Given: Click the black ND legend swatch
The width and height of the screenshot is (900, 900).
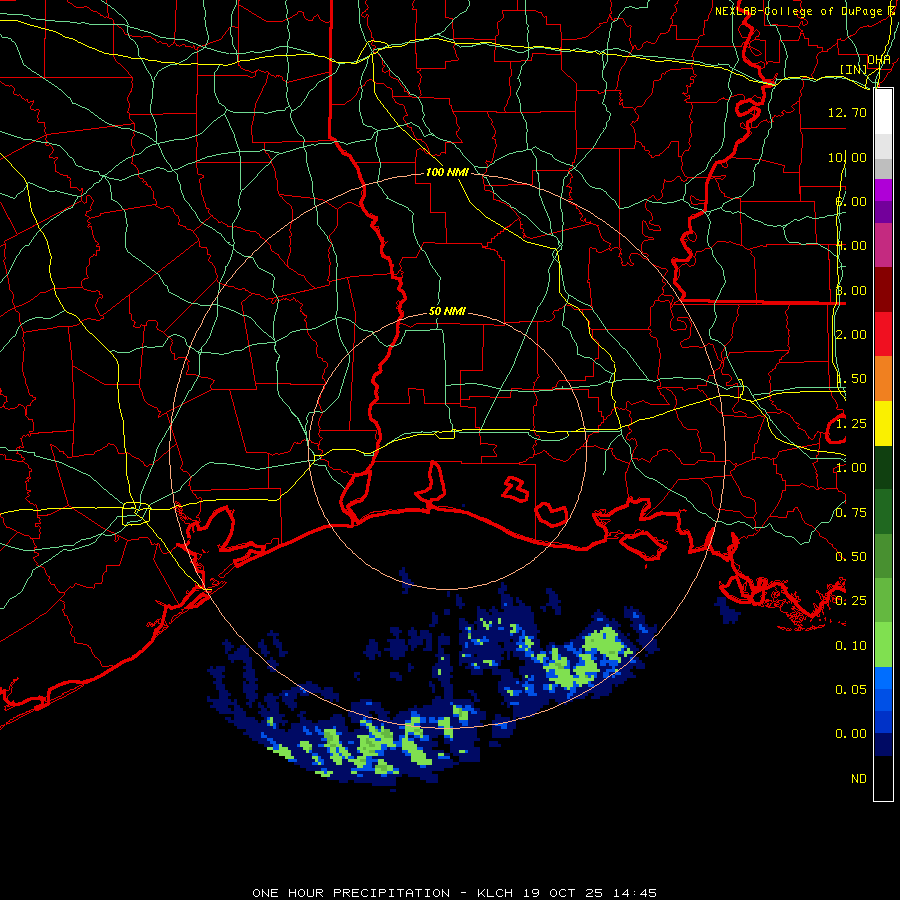Looking at the screenshot, I should [883, 778].
